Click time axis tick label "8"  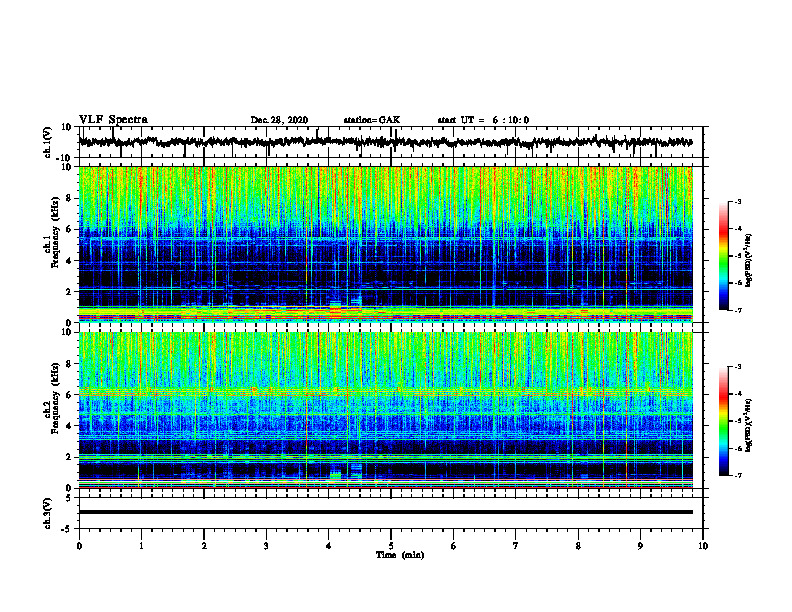(578, 546)
